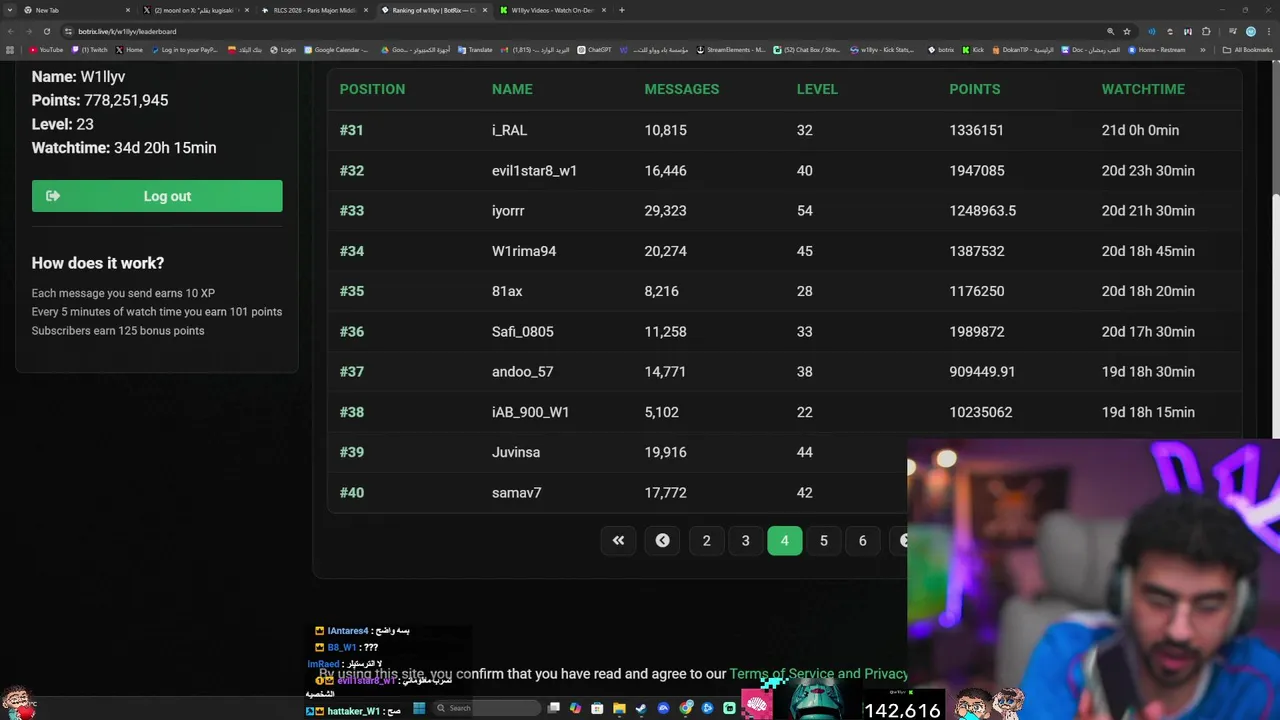Open leaderboard page 5
Image resolution: width=1280 pixels, height=720 pixels.
tap(824, 540)
